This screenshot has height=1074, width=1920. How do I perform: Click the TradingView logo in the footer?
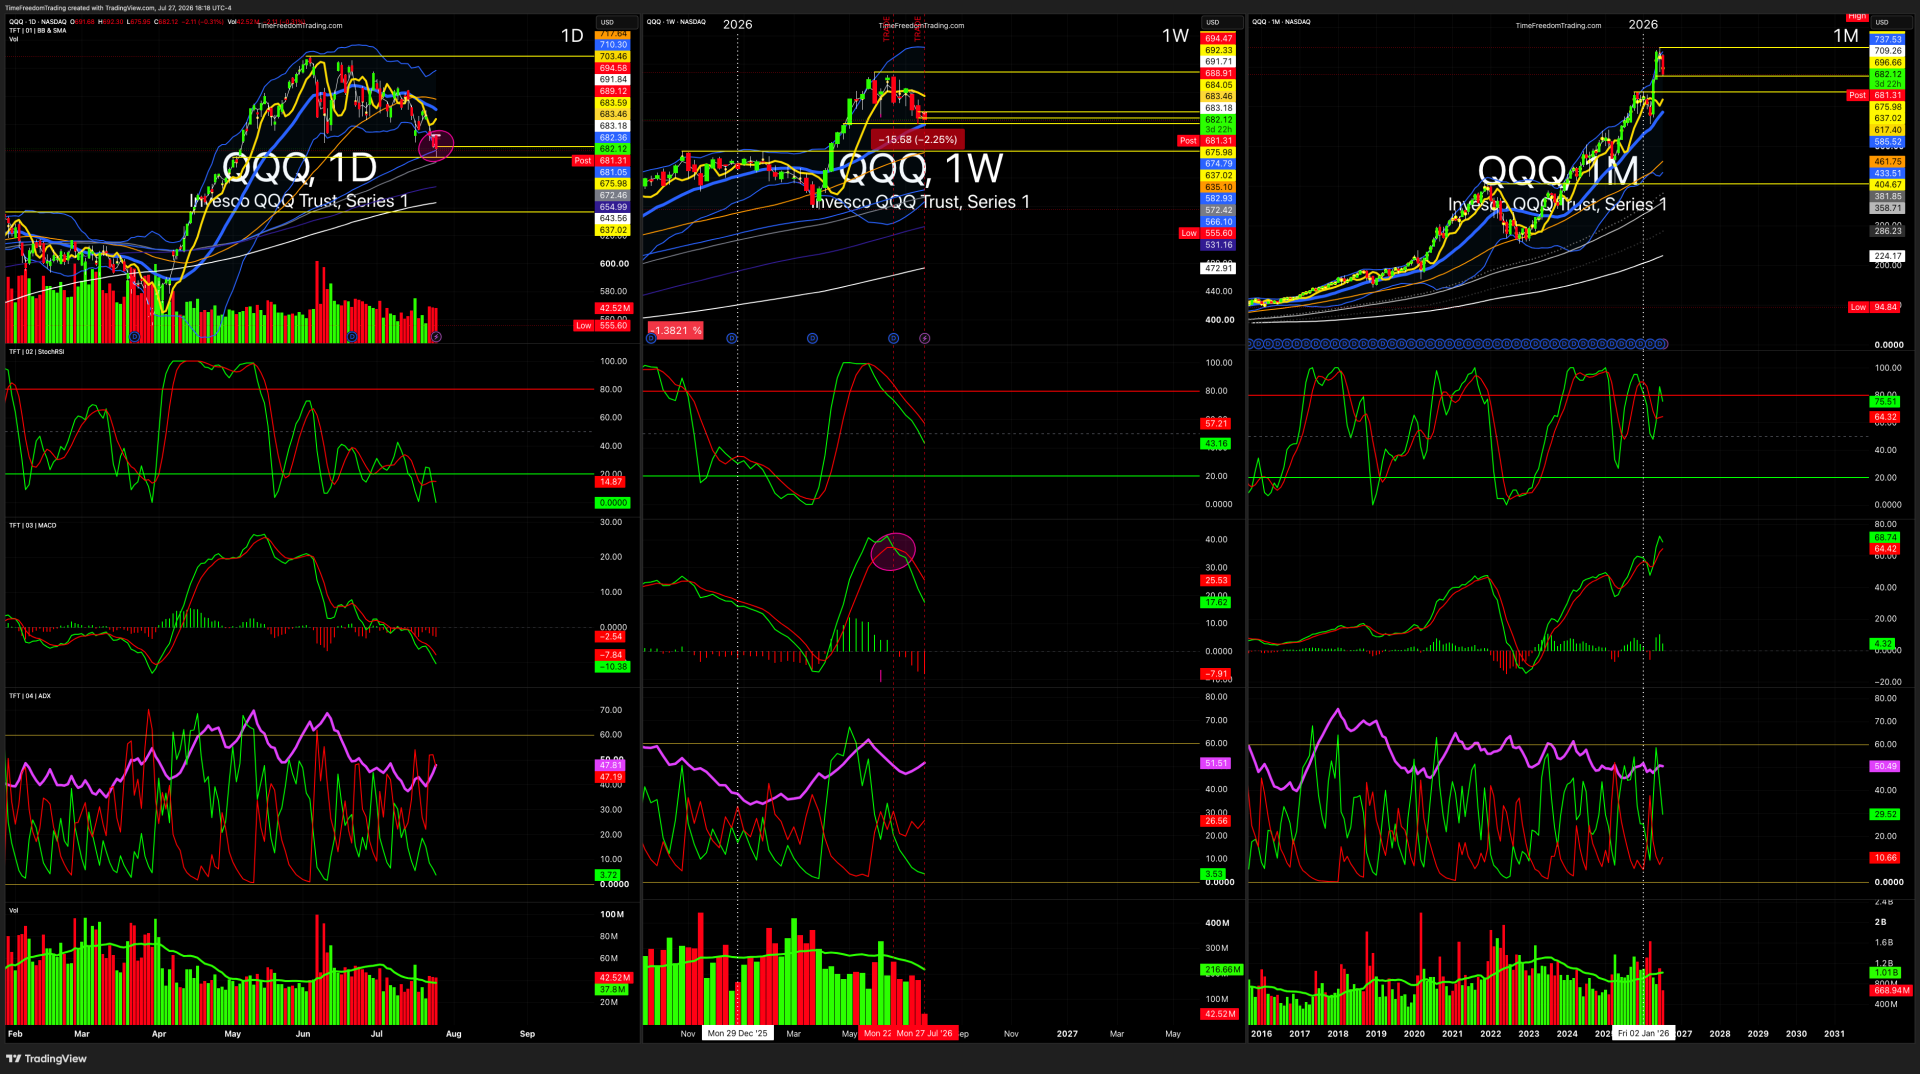click(x=47, y=1058)
